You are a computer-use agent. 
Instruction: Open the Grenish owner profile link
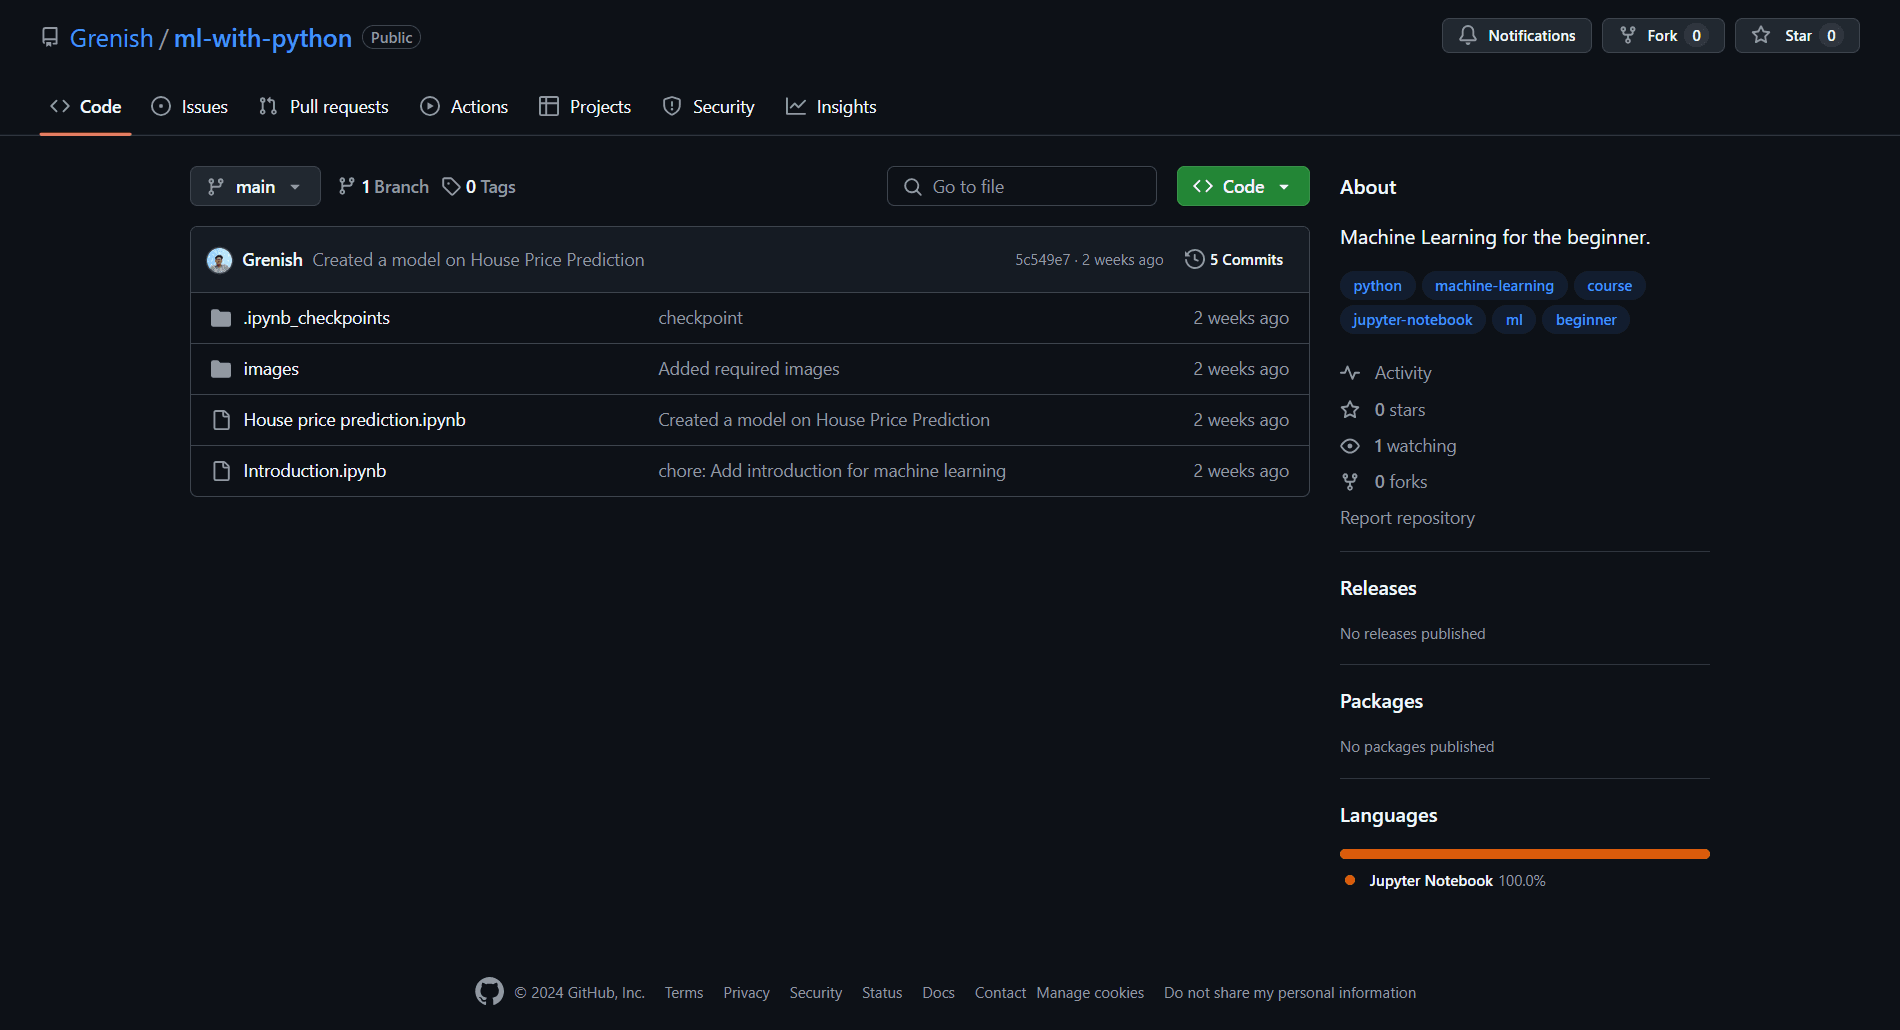[x=111, y=38]
